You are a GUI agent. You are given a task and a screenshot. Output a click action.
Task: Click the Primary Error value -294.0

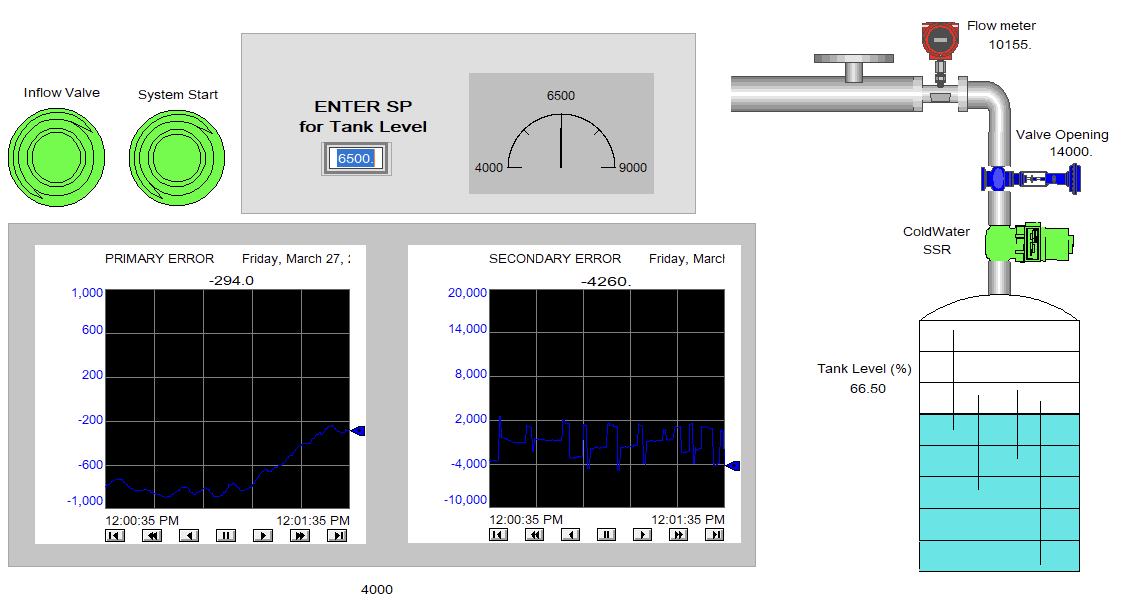point(231,281)
